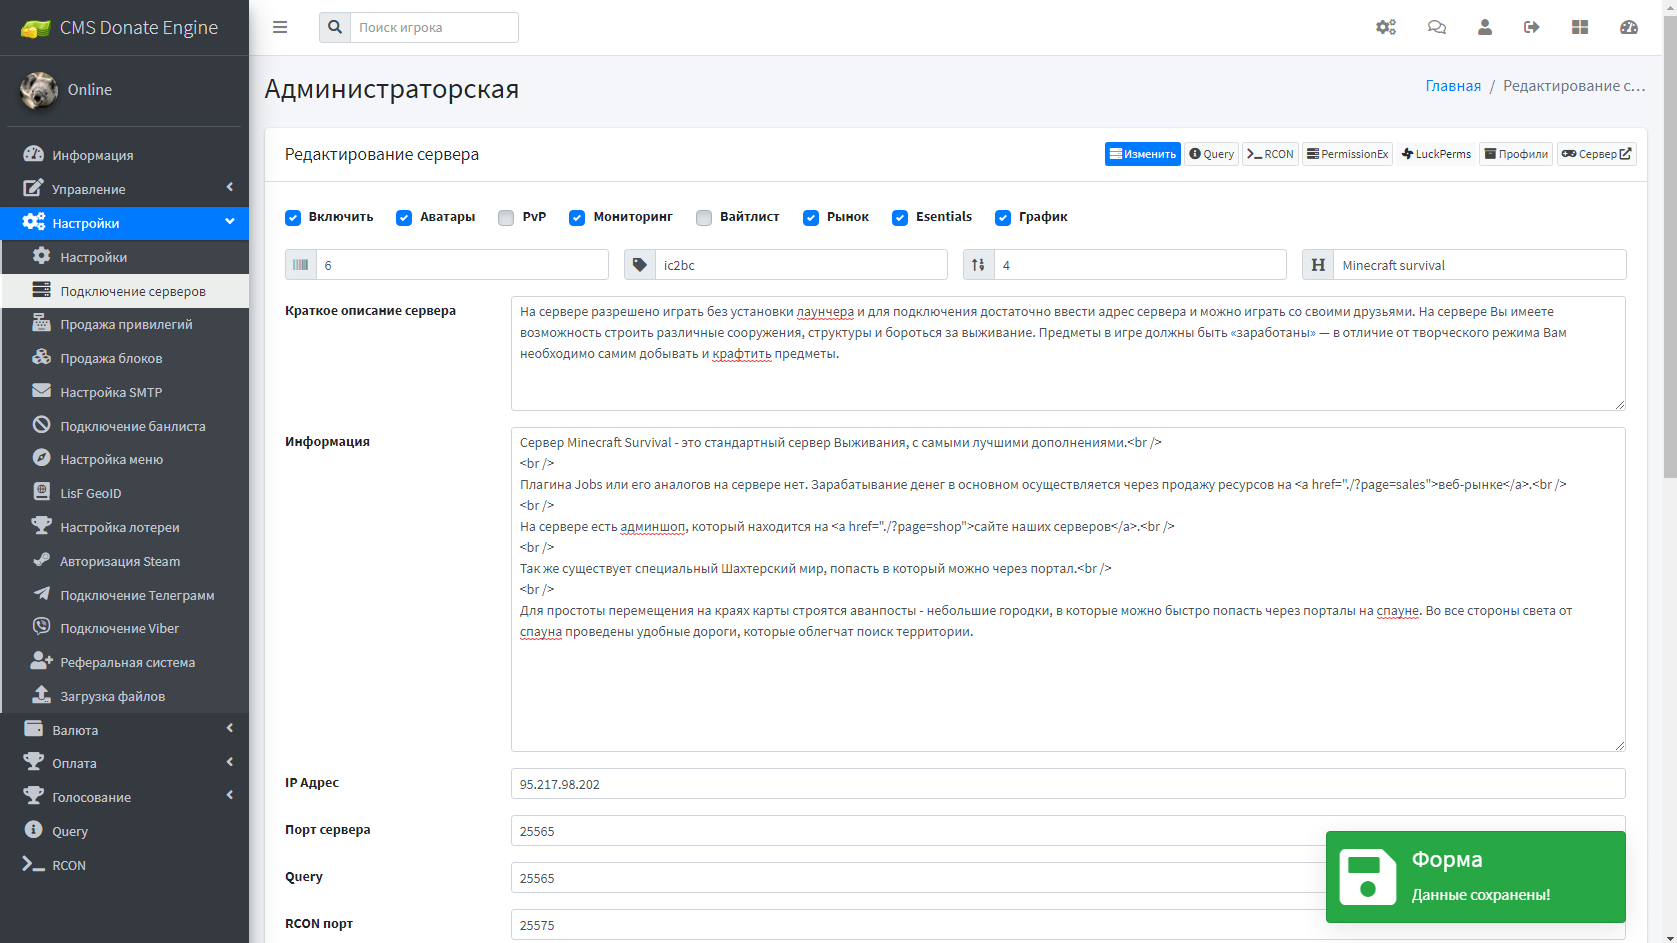Open Продажа привилегий menu item

pos(126,324)
